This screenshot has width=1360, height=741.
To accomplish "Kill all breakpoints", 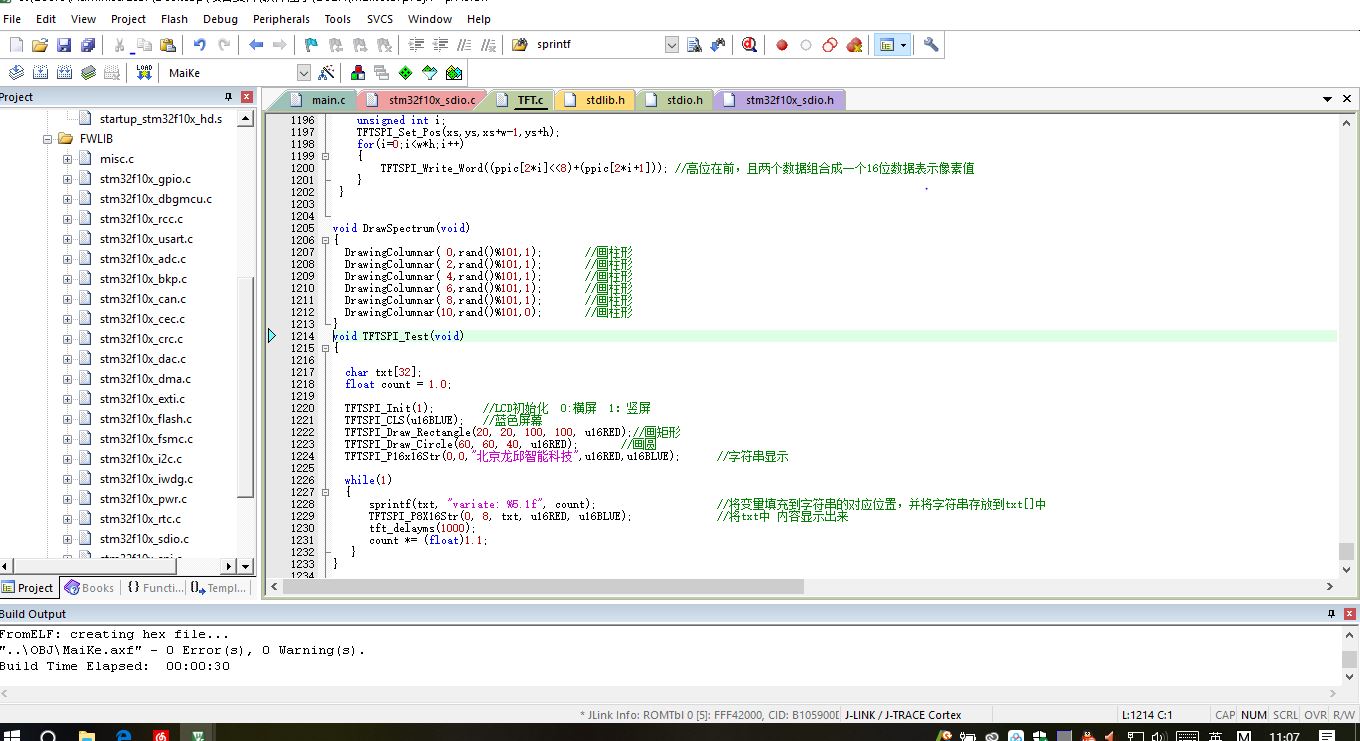I will pyautogui.click(x=854, y=45).
